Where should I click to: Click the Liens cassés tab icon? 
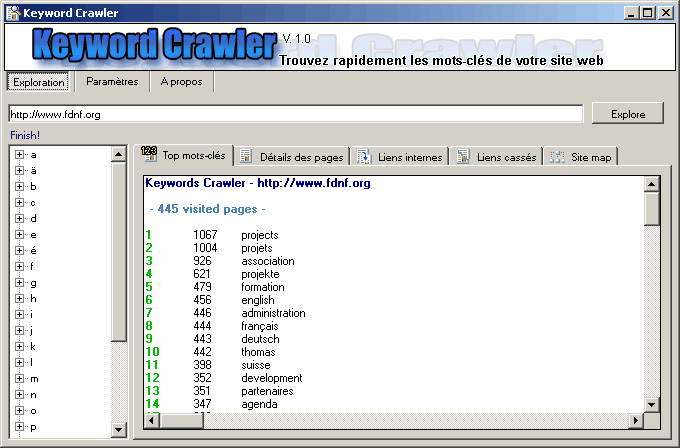[463, 156]
